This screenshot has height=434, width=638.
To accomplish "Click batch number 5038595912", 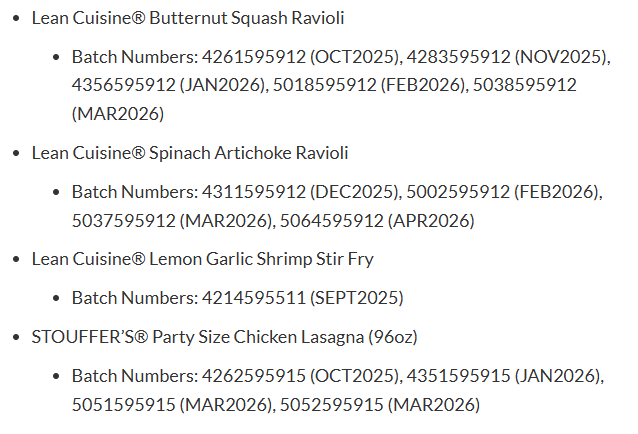I will (x=524, y=85).
